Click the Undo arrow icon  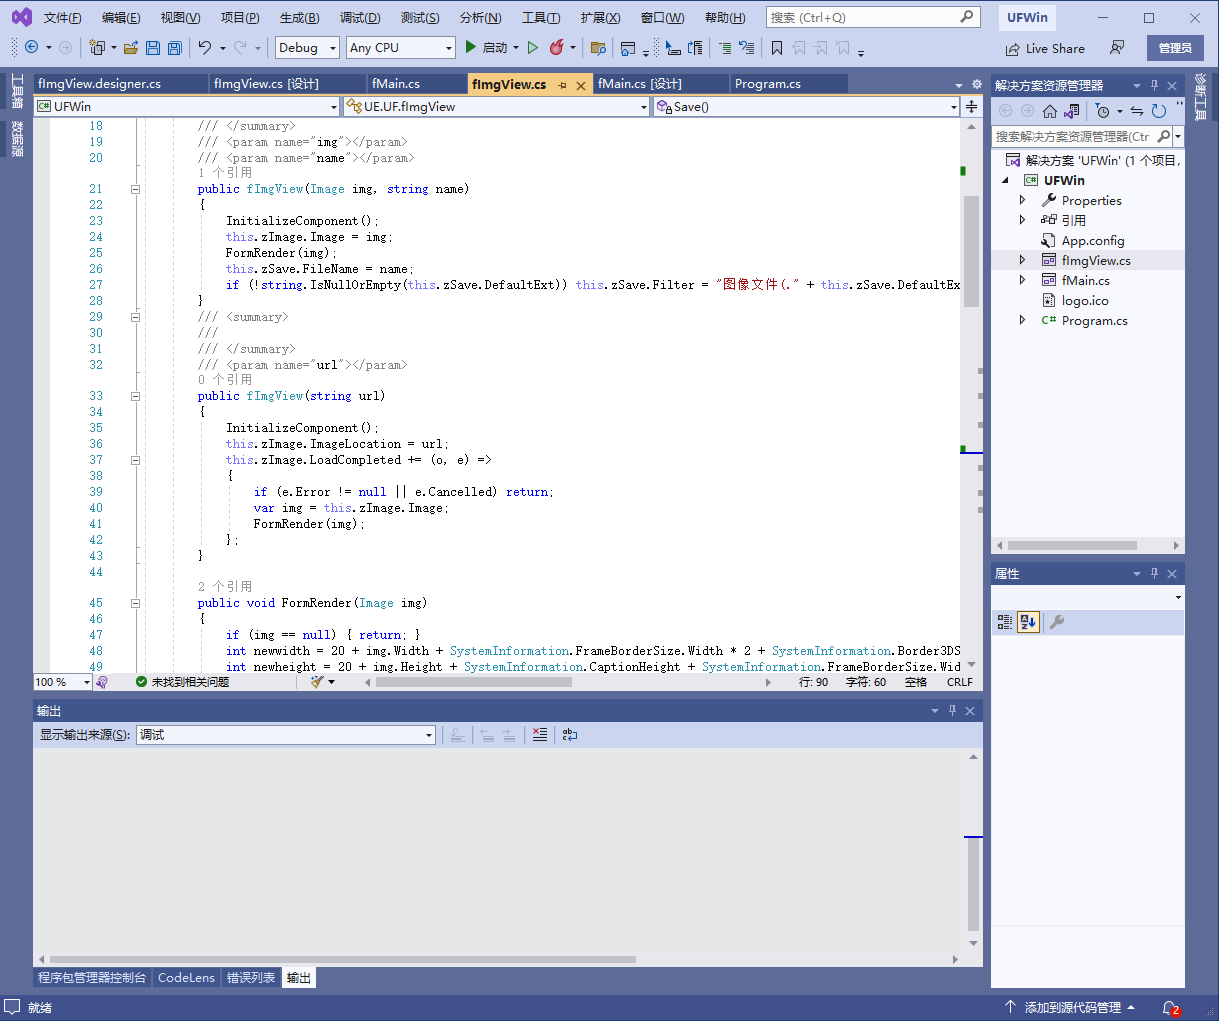tap(205, 47)
